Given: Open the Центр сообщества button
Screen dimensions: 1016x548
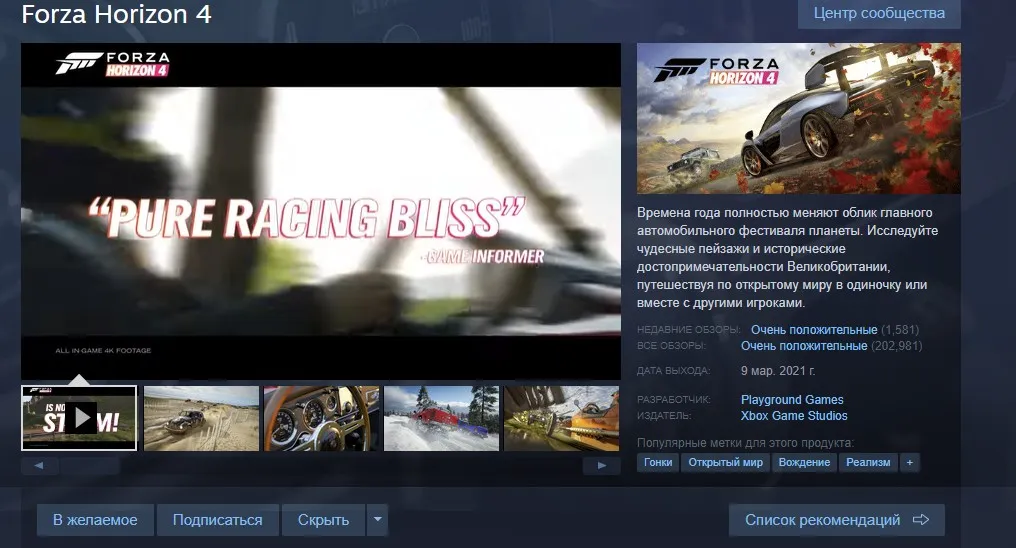Looking at the screenshot, I should click(879, 13).
